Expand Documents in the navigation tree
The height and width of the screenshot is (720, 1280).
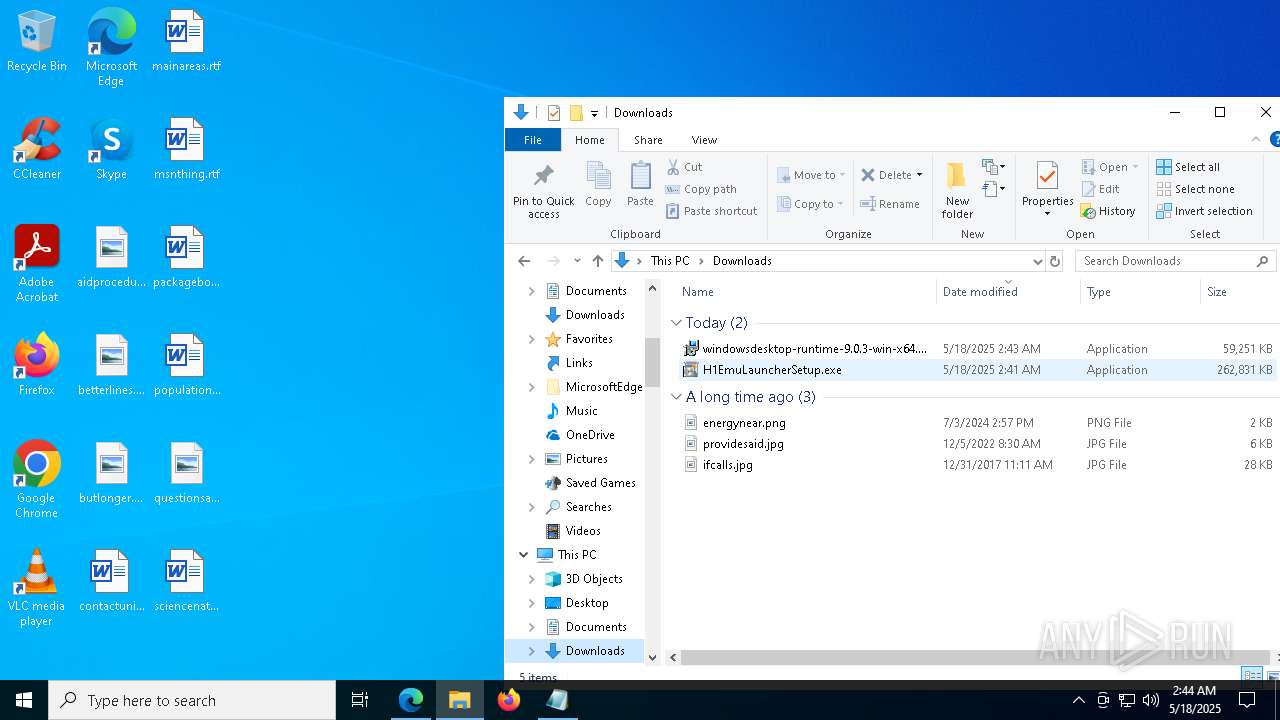pos(531,291)
